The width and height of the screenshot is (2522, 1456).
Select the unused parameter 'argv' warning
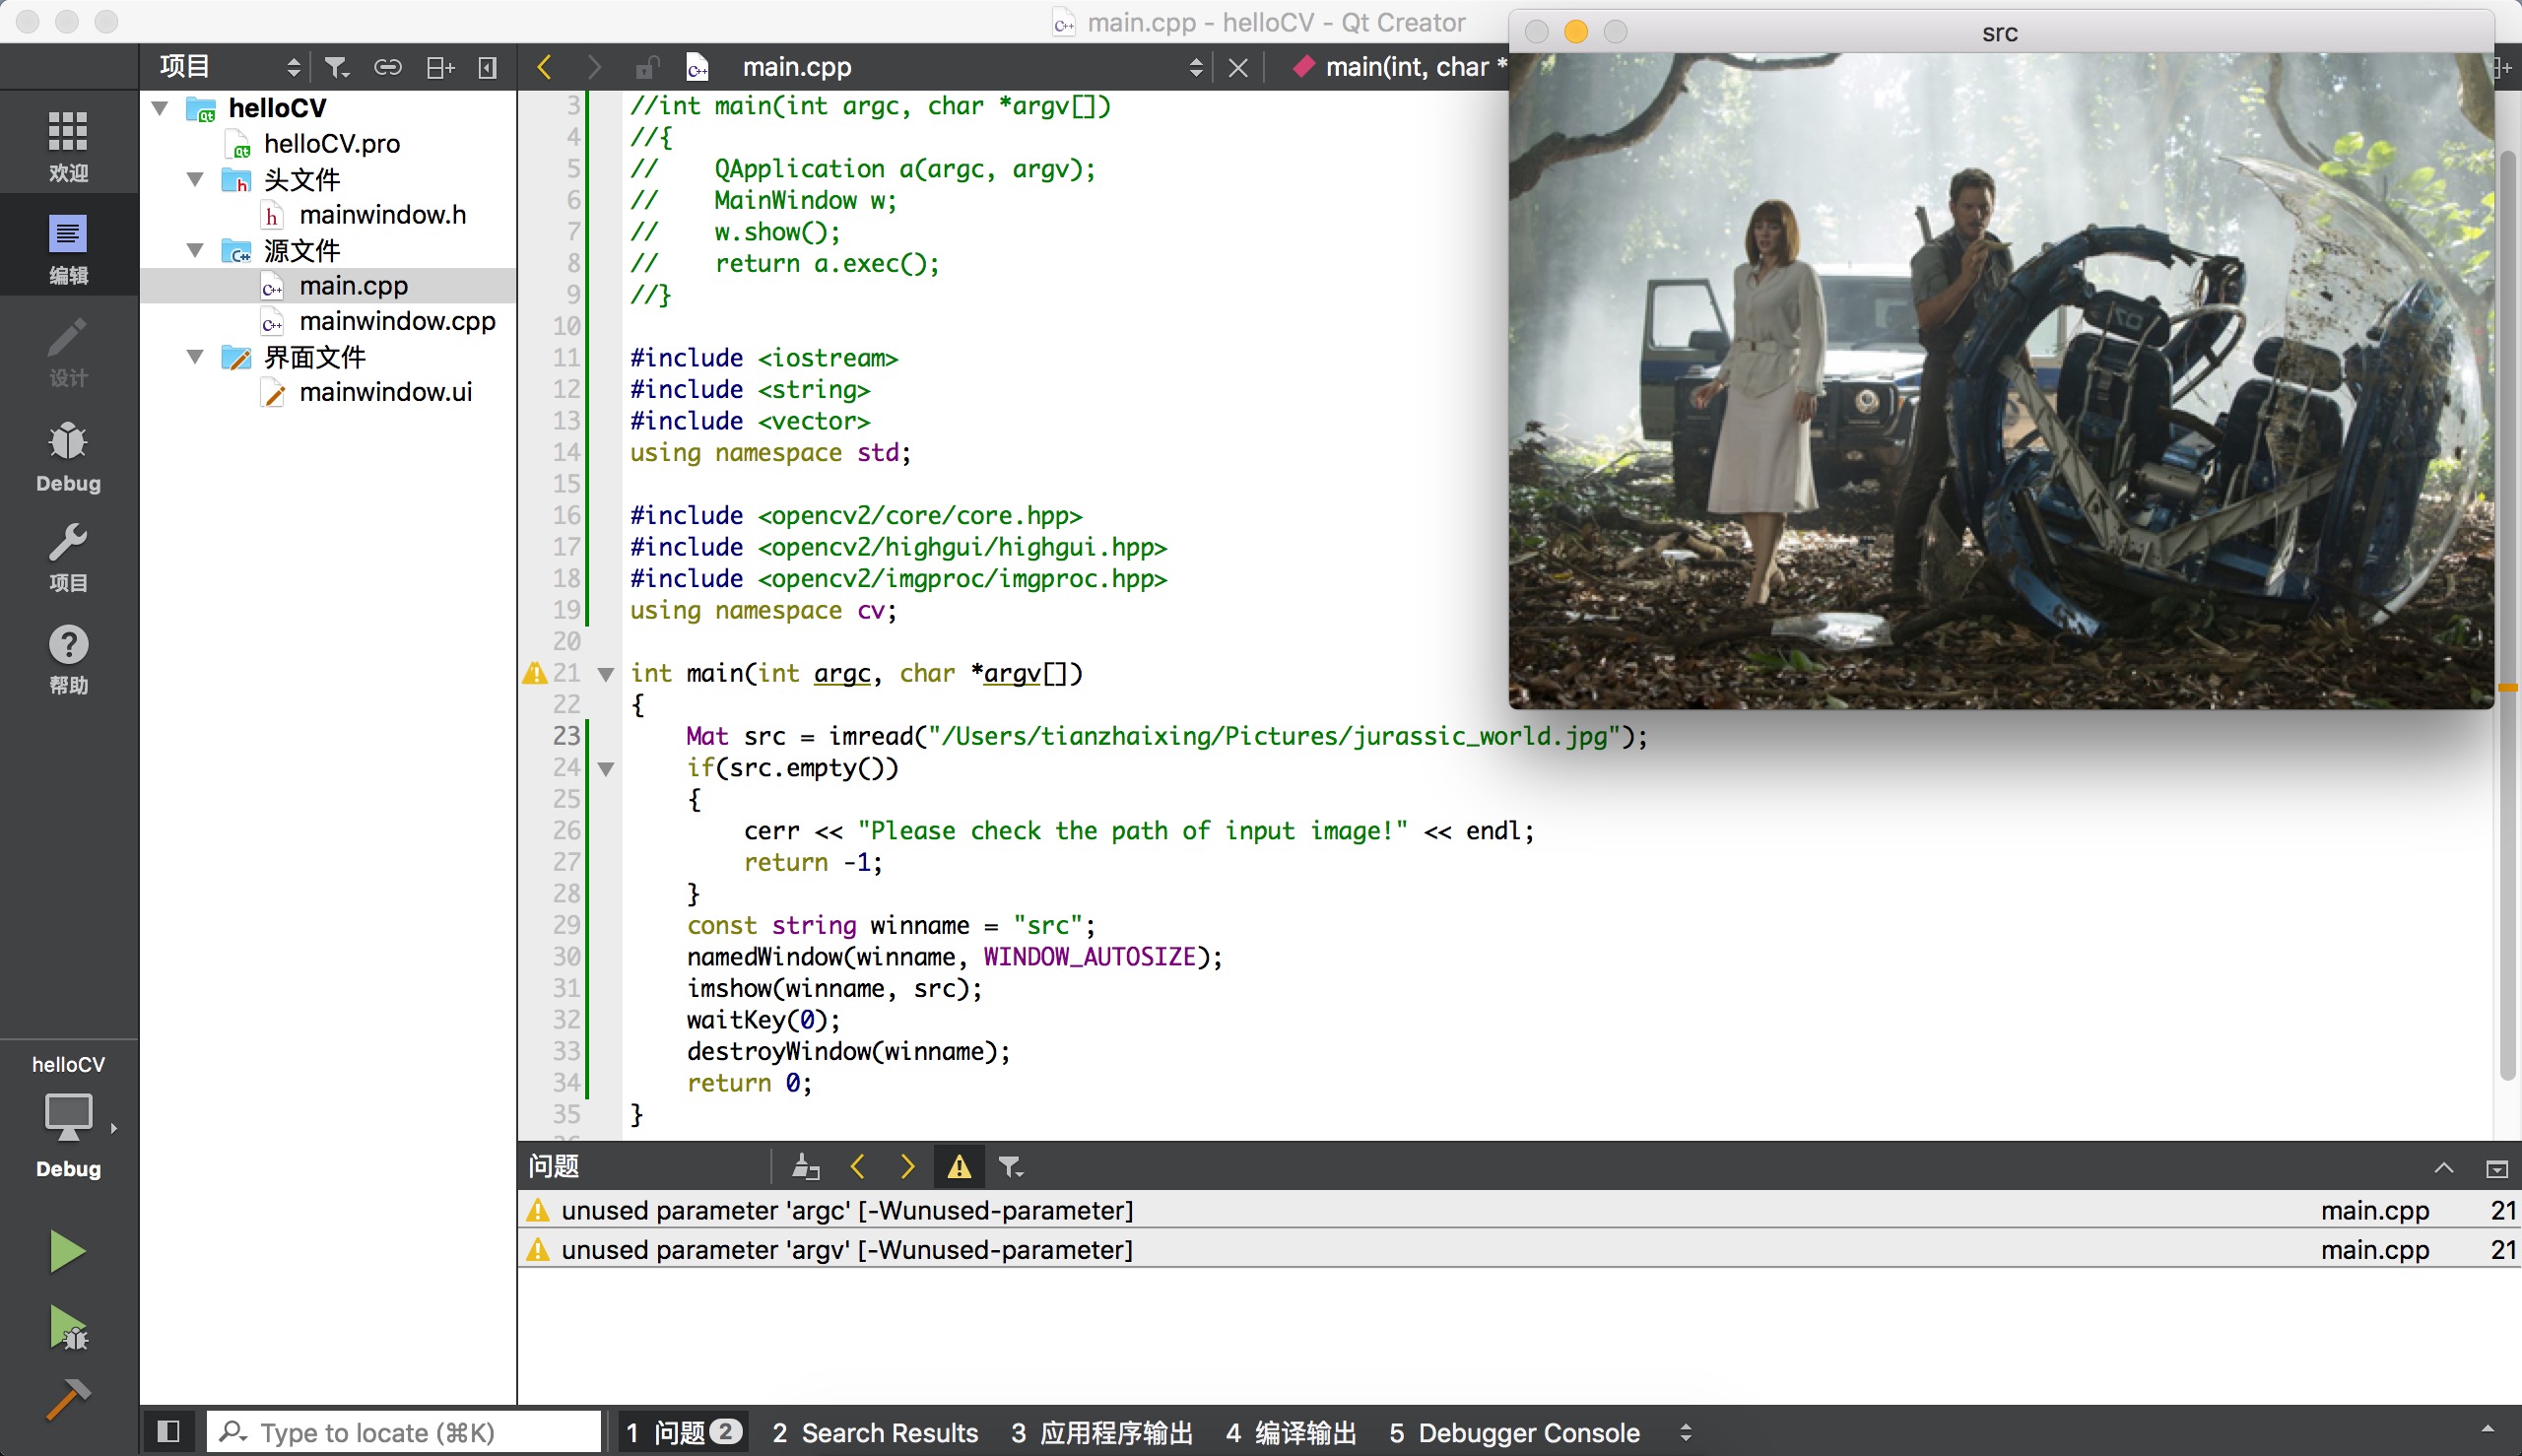click(1519, 1249)
